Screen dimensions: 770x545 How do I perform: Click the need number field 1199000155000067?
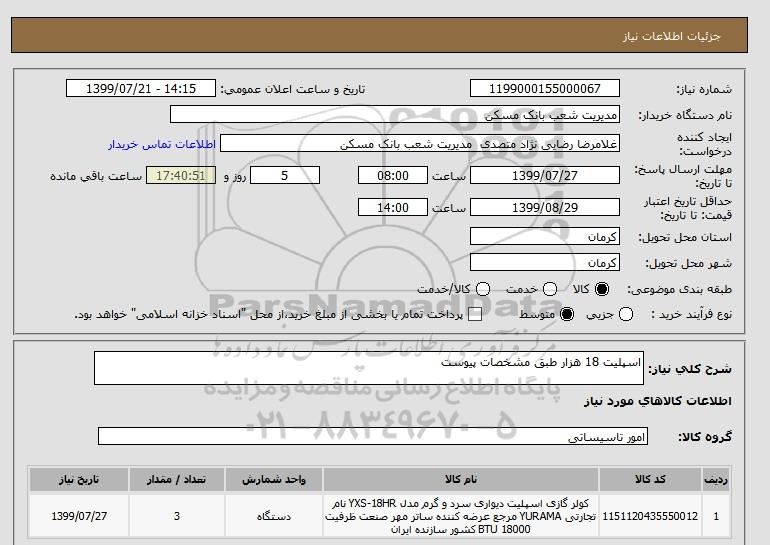pos(545,88)
